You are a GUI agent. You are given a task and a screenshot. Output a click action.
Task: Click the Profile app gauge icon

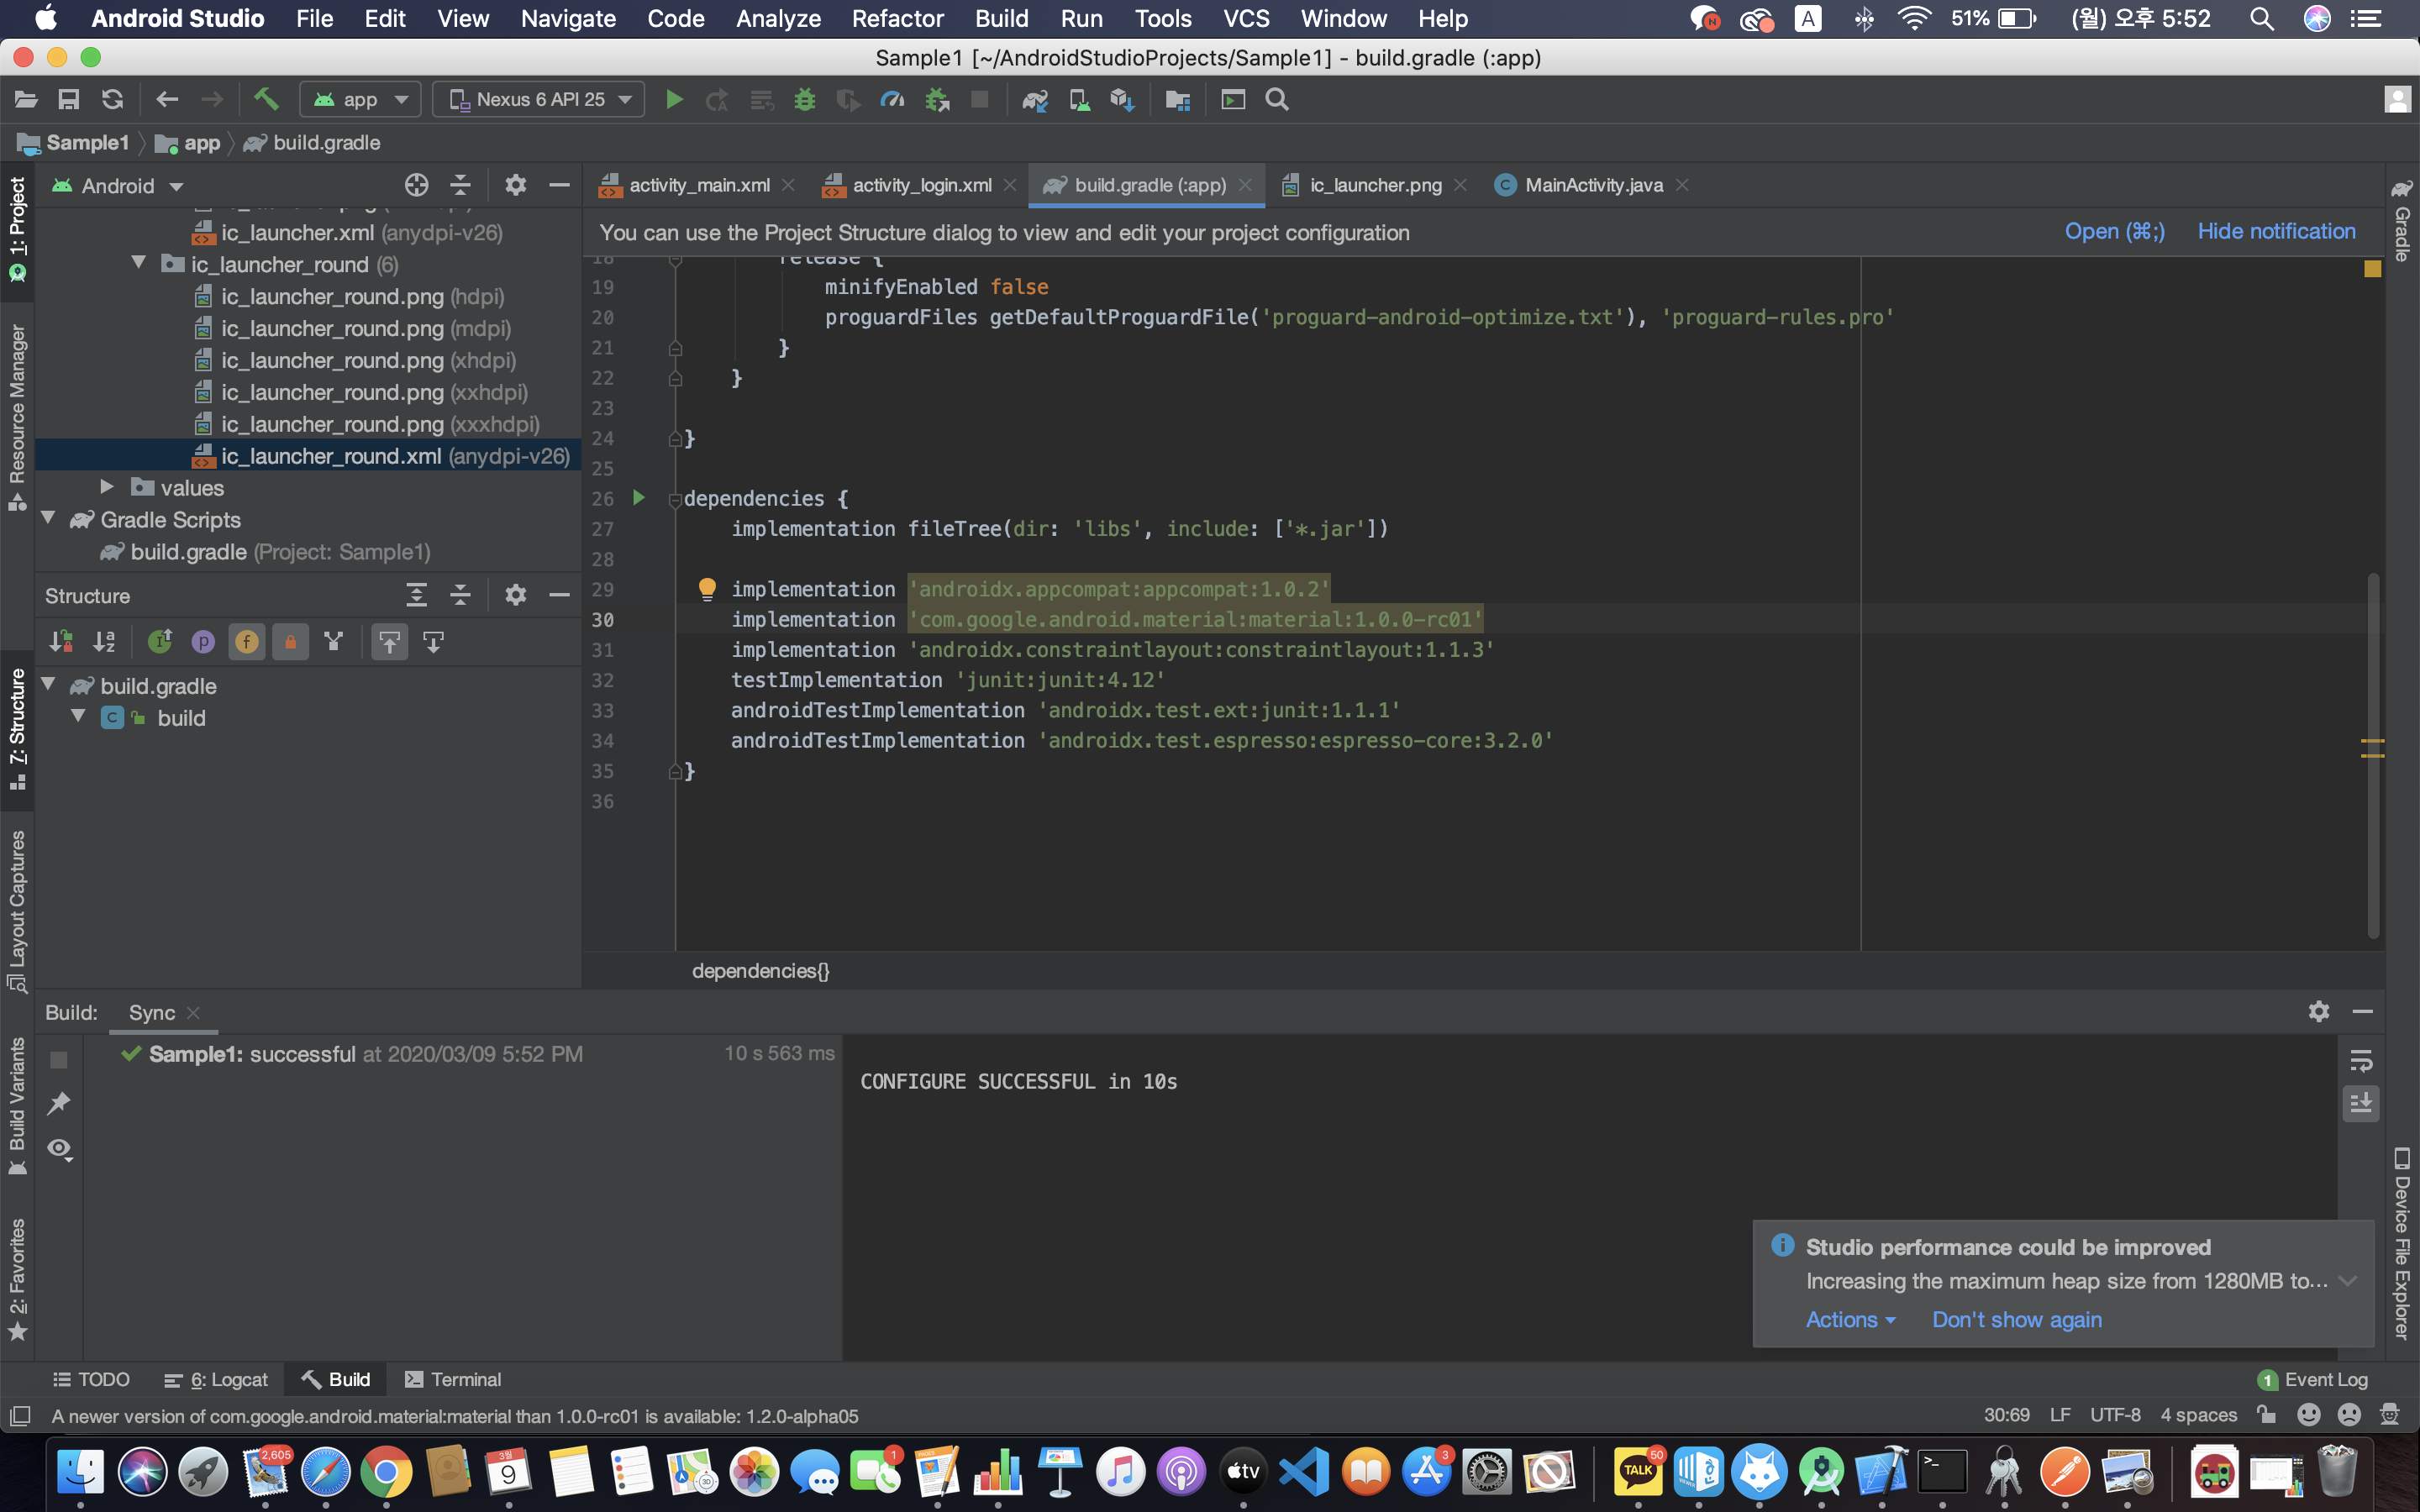891,99
